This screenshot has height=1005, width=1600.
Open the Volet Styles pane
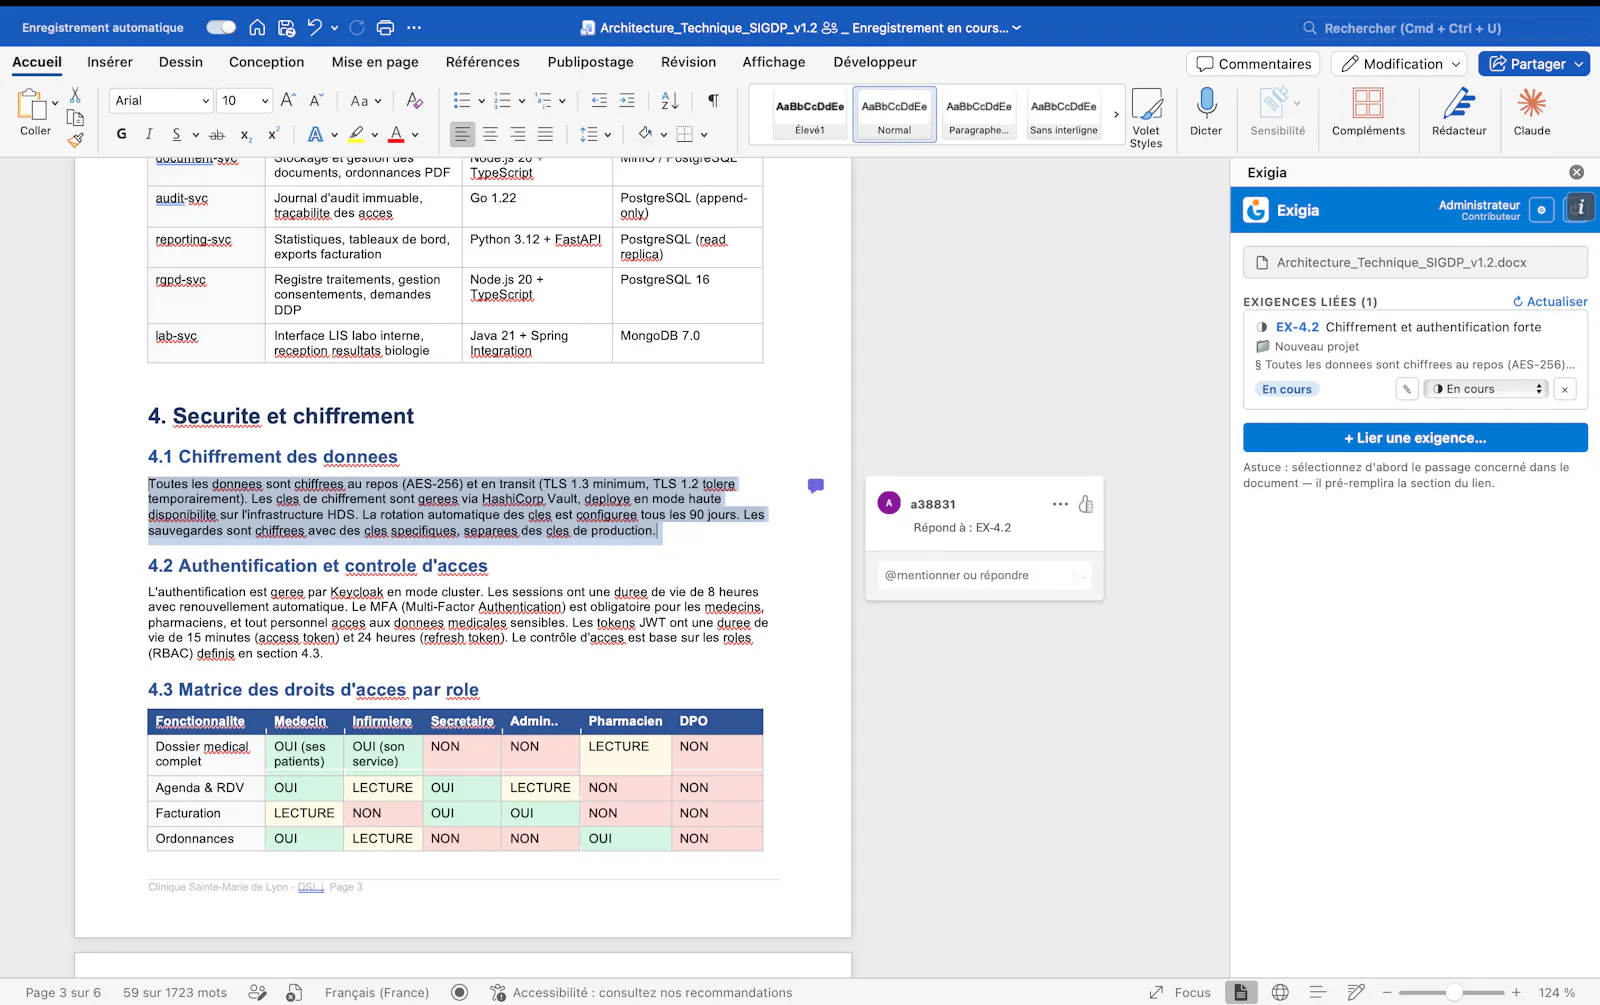point(1146,118)
